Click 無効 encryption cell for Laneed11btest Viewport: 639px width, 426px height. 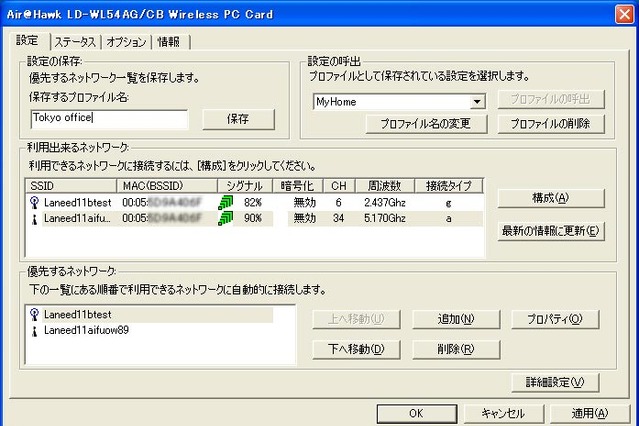click(305, 203)
